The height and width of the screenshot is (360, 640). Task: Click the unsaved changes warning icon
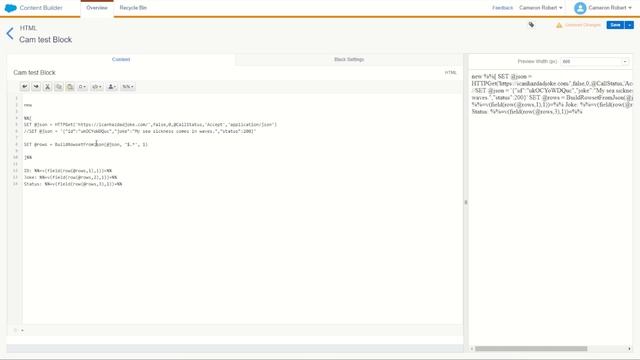pos(559,25)
